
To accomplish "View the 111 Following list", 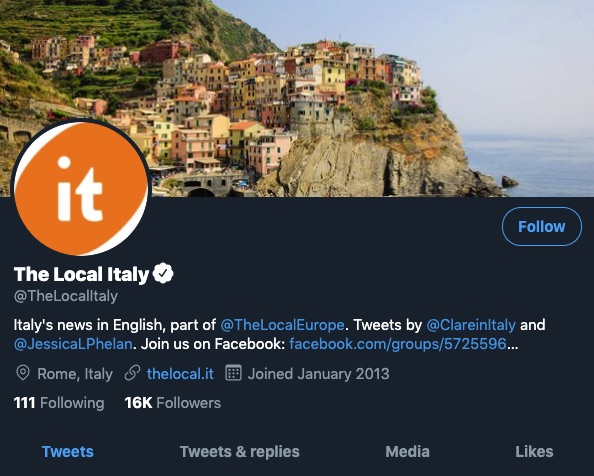I will [59, 403].
